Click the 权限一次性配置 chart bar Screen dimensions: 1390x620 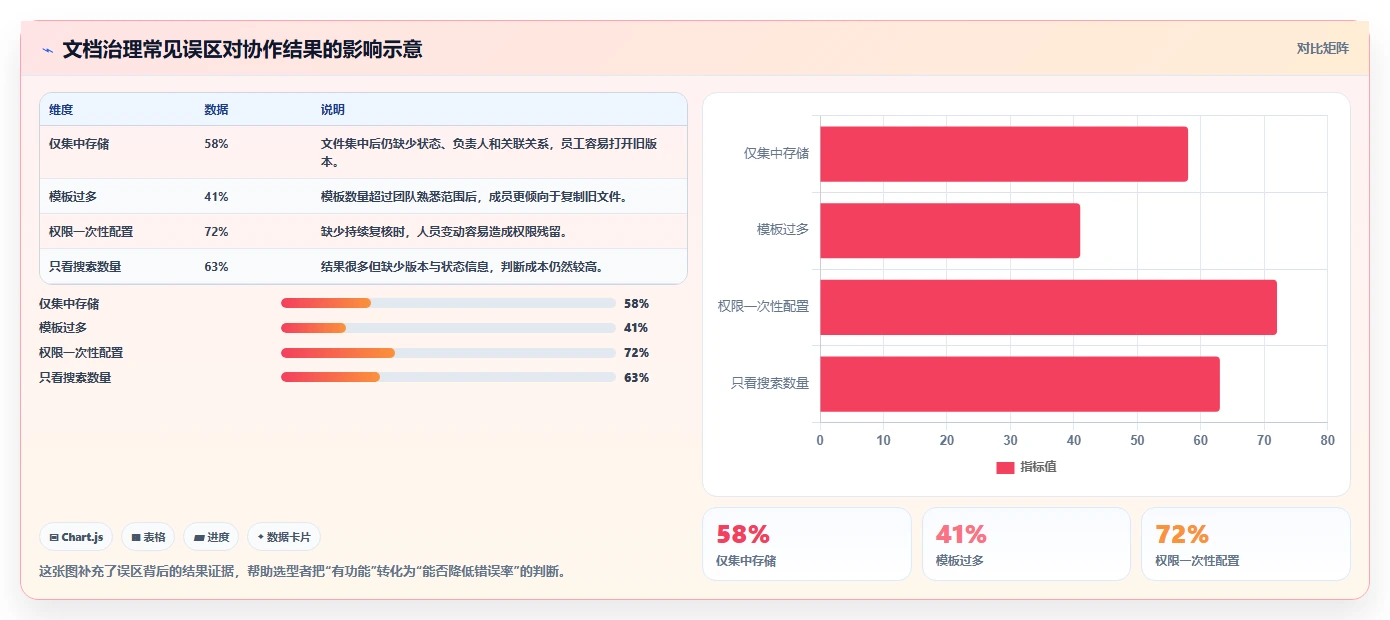1048,307
